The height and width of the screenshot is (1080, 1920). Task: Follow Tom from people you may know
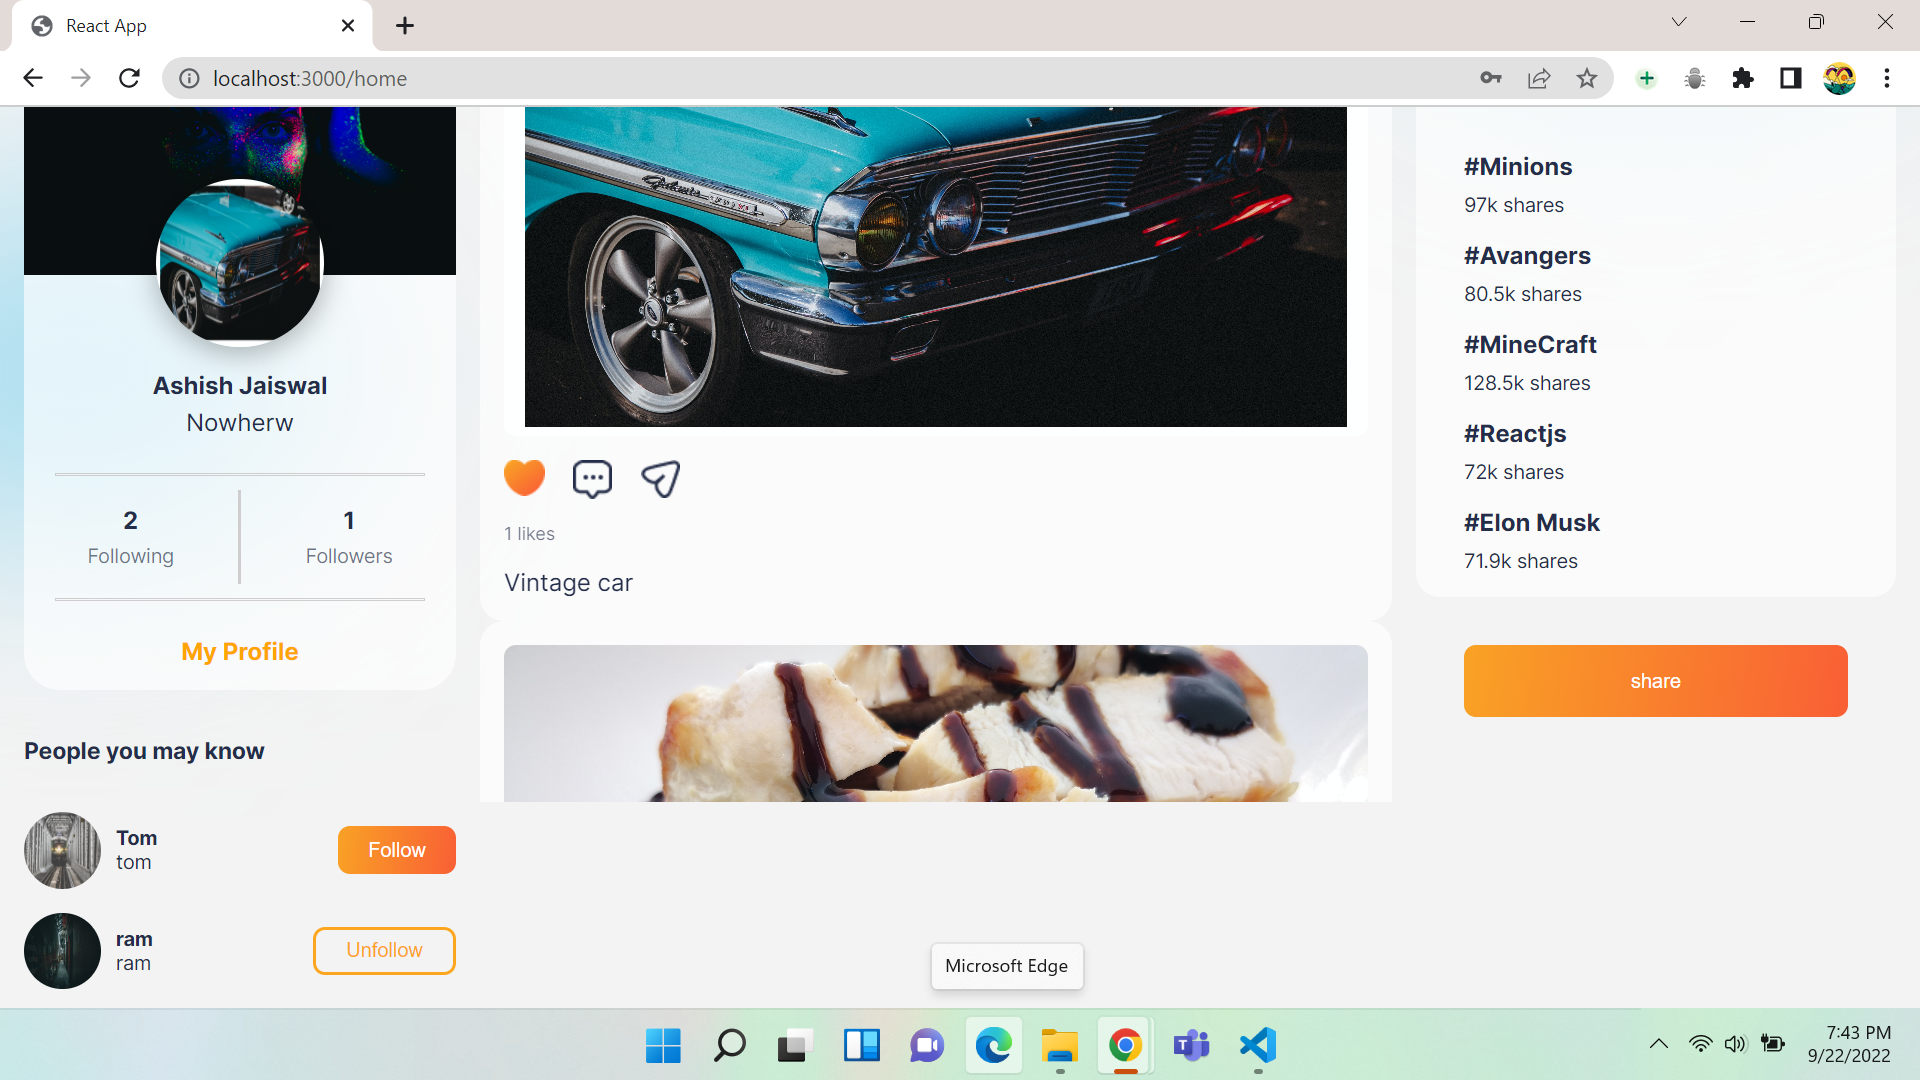(x=396, y=849)
